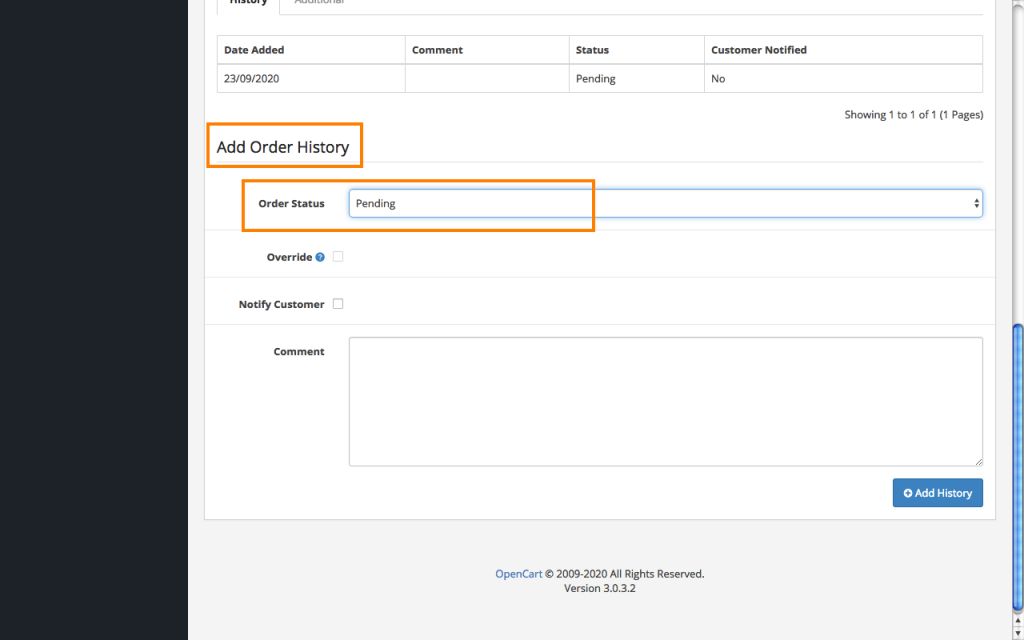Viewport: 1024px width, 640px height.
Task: Click the Date Added column header
Action: coord(254,50)
